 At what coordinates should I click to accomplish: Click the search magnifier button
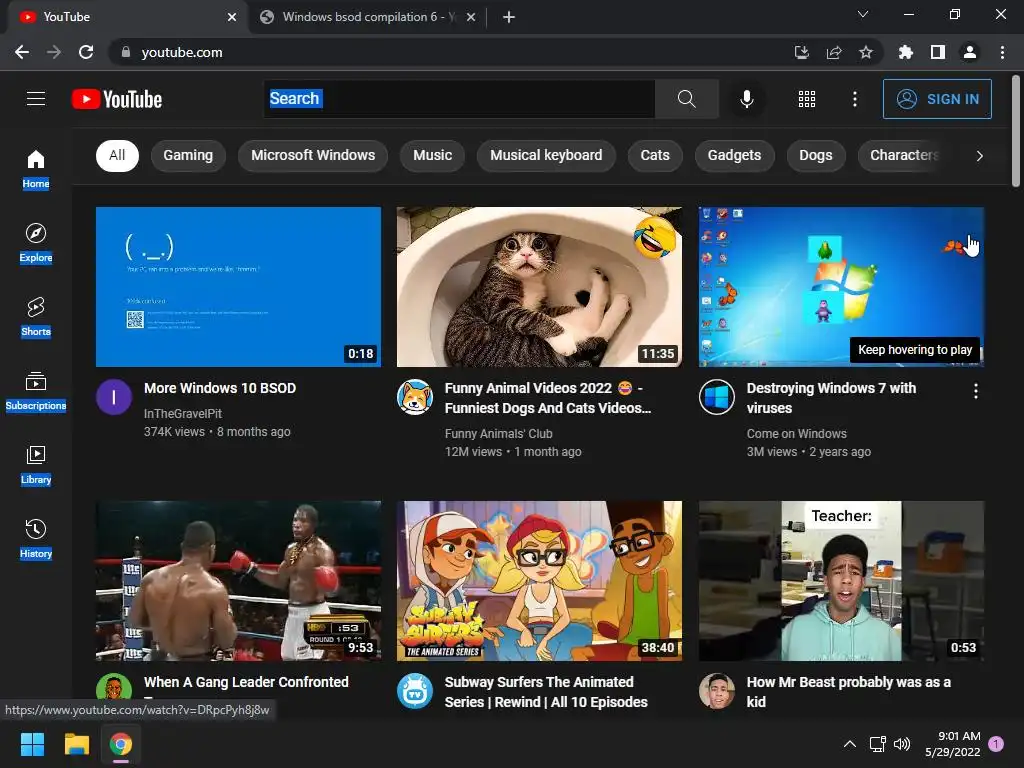pyautogui.click(x=686, y=99)
